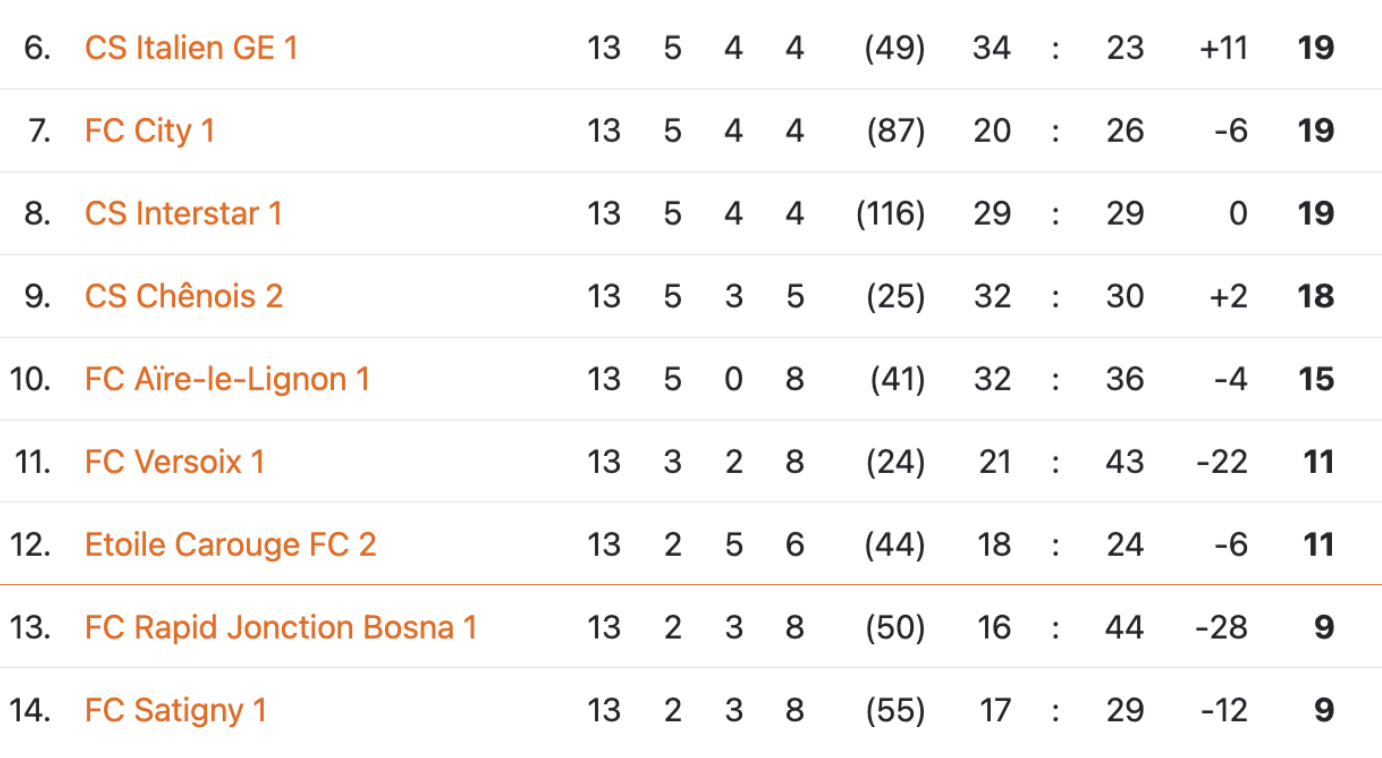Open the FC Versoix 1 link
Image resolution: width=1382 pixels, height=758 pixels.
175,462
